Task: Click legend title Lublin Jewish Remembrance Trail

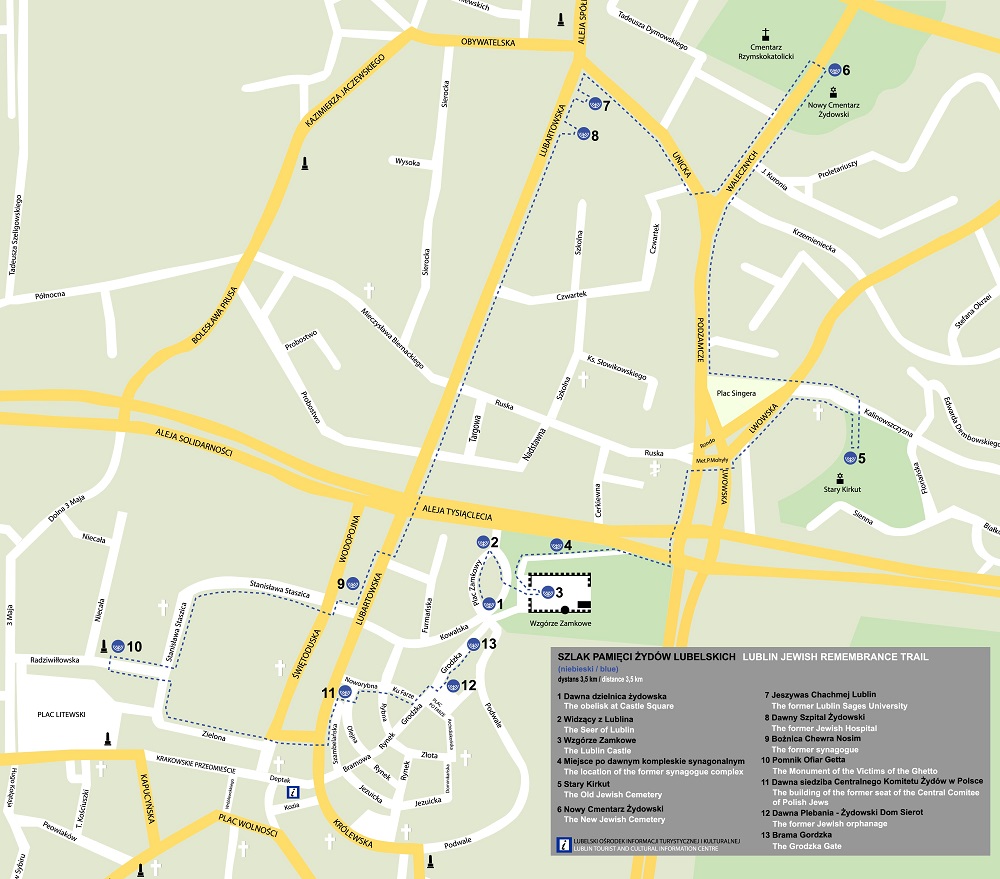Action: tap(835, 656)
